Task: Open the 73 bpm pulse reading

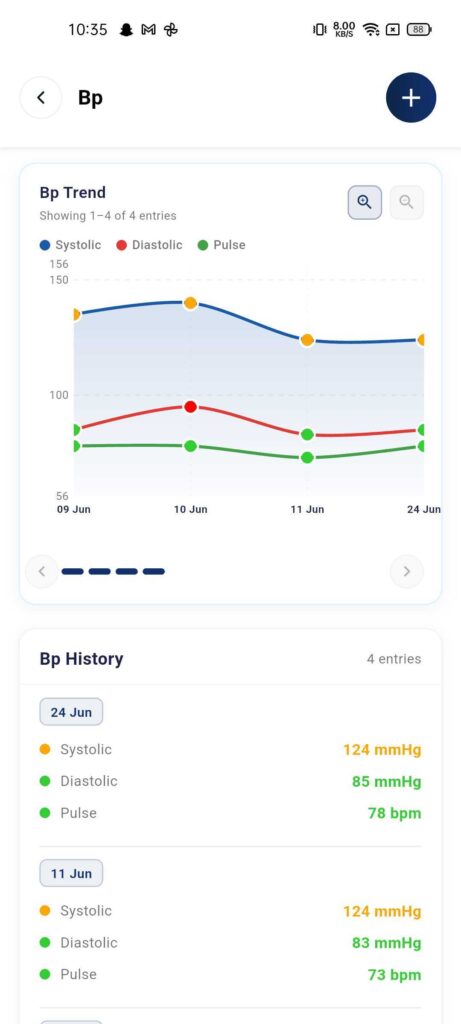Action: (394, 975)
